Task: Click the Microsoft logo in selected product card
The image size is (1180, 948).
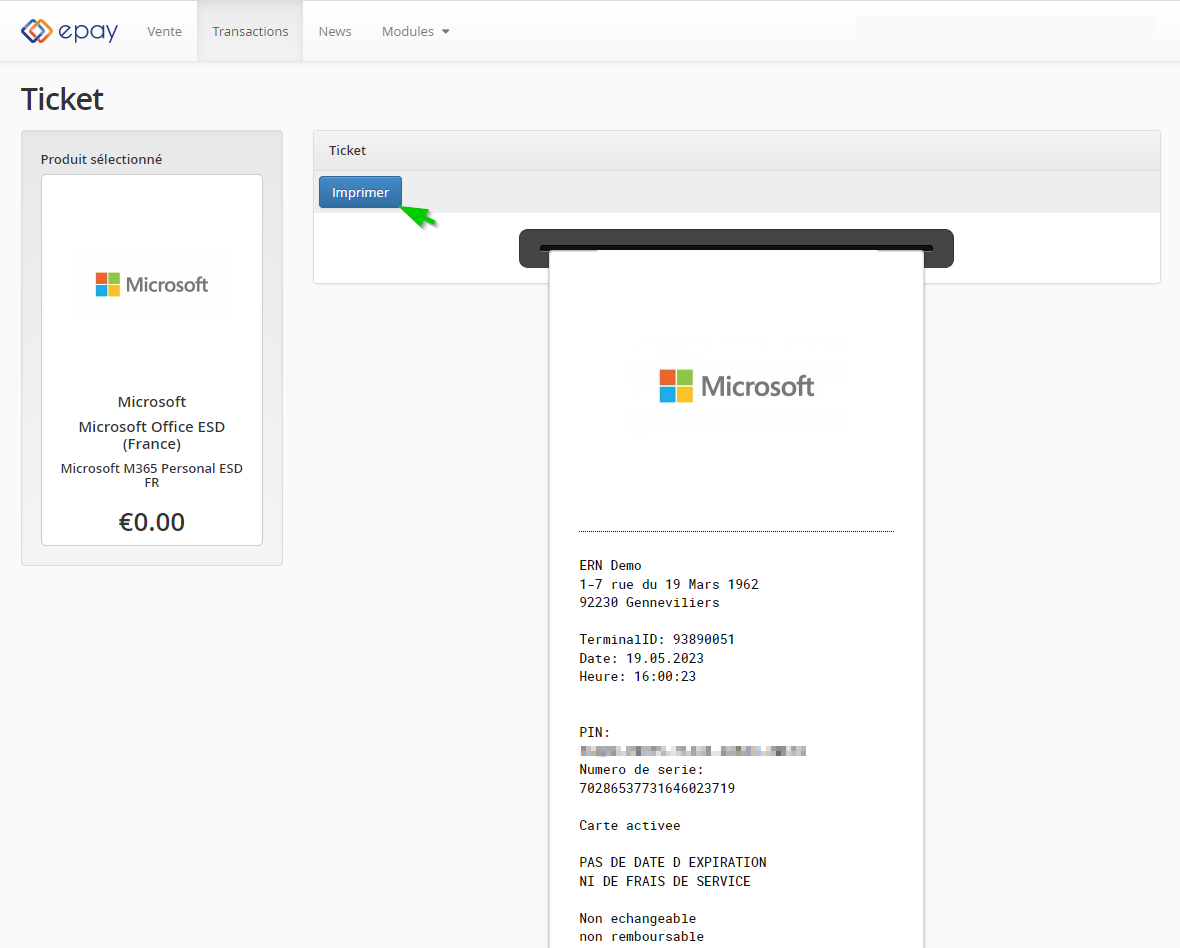Action: 151,284
